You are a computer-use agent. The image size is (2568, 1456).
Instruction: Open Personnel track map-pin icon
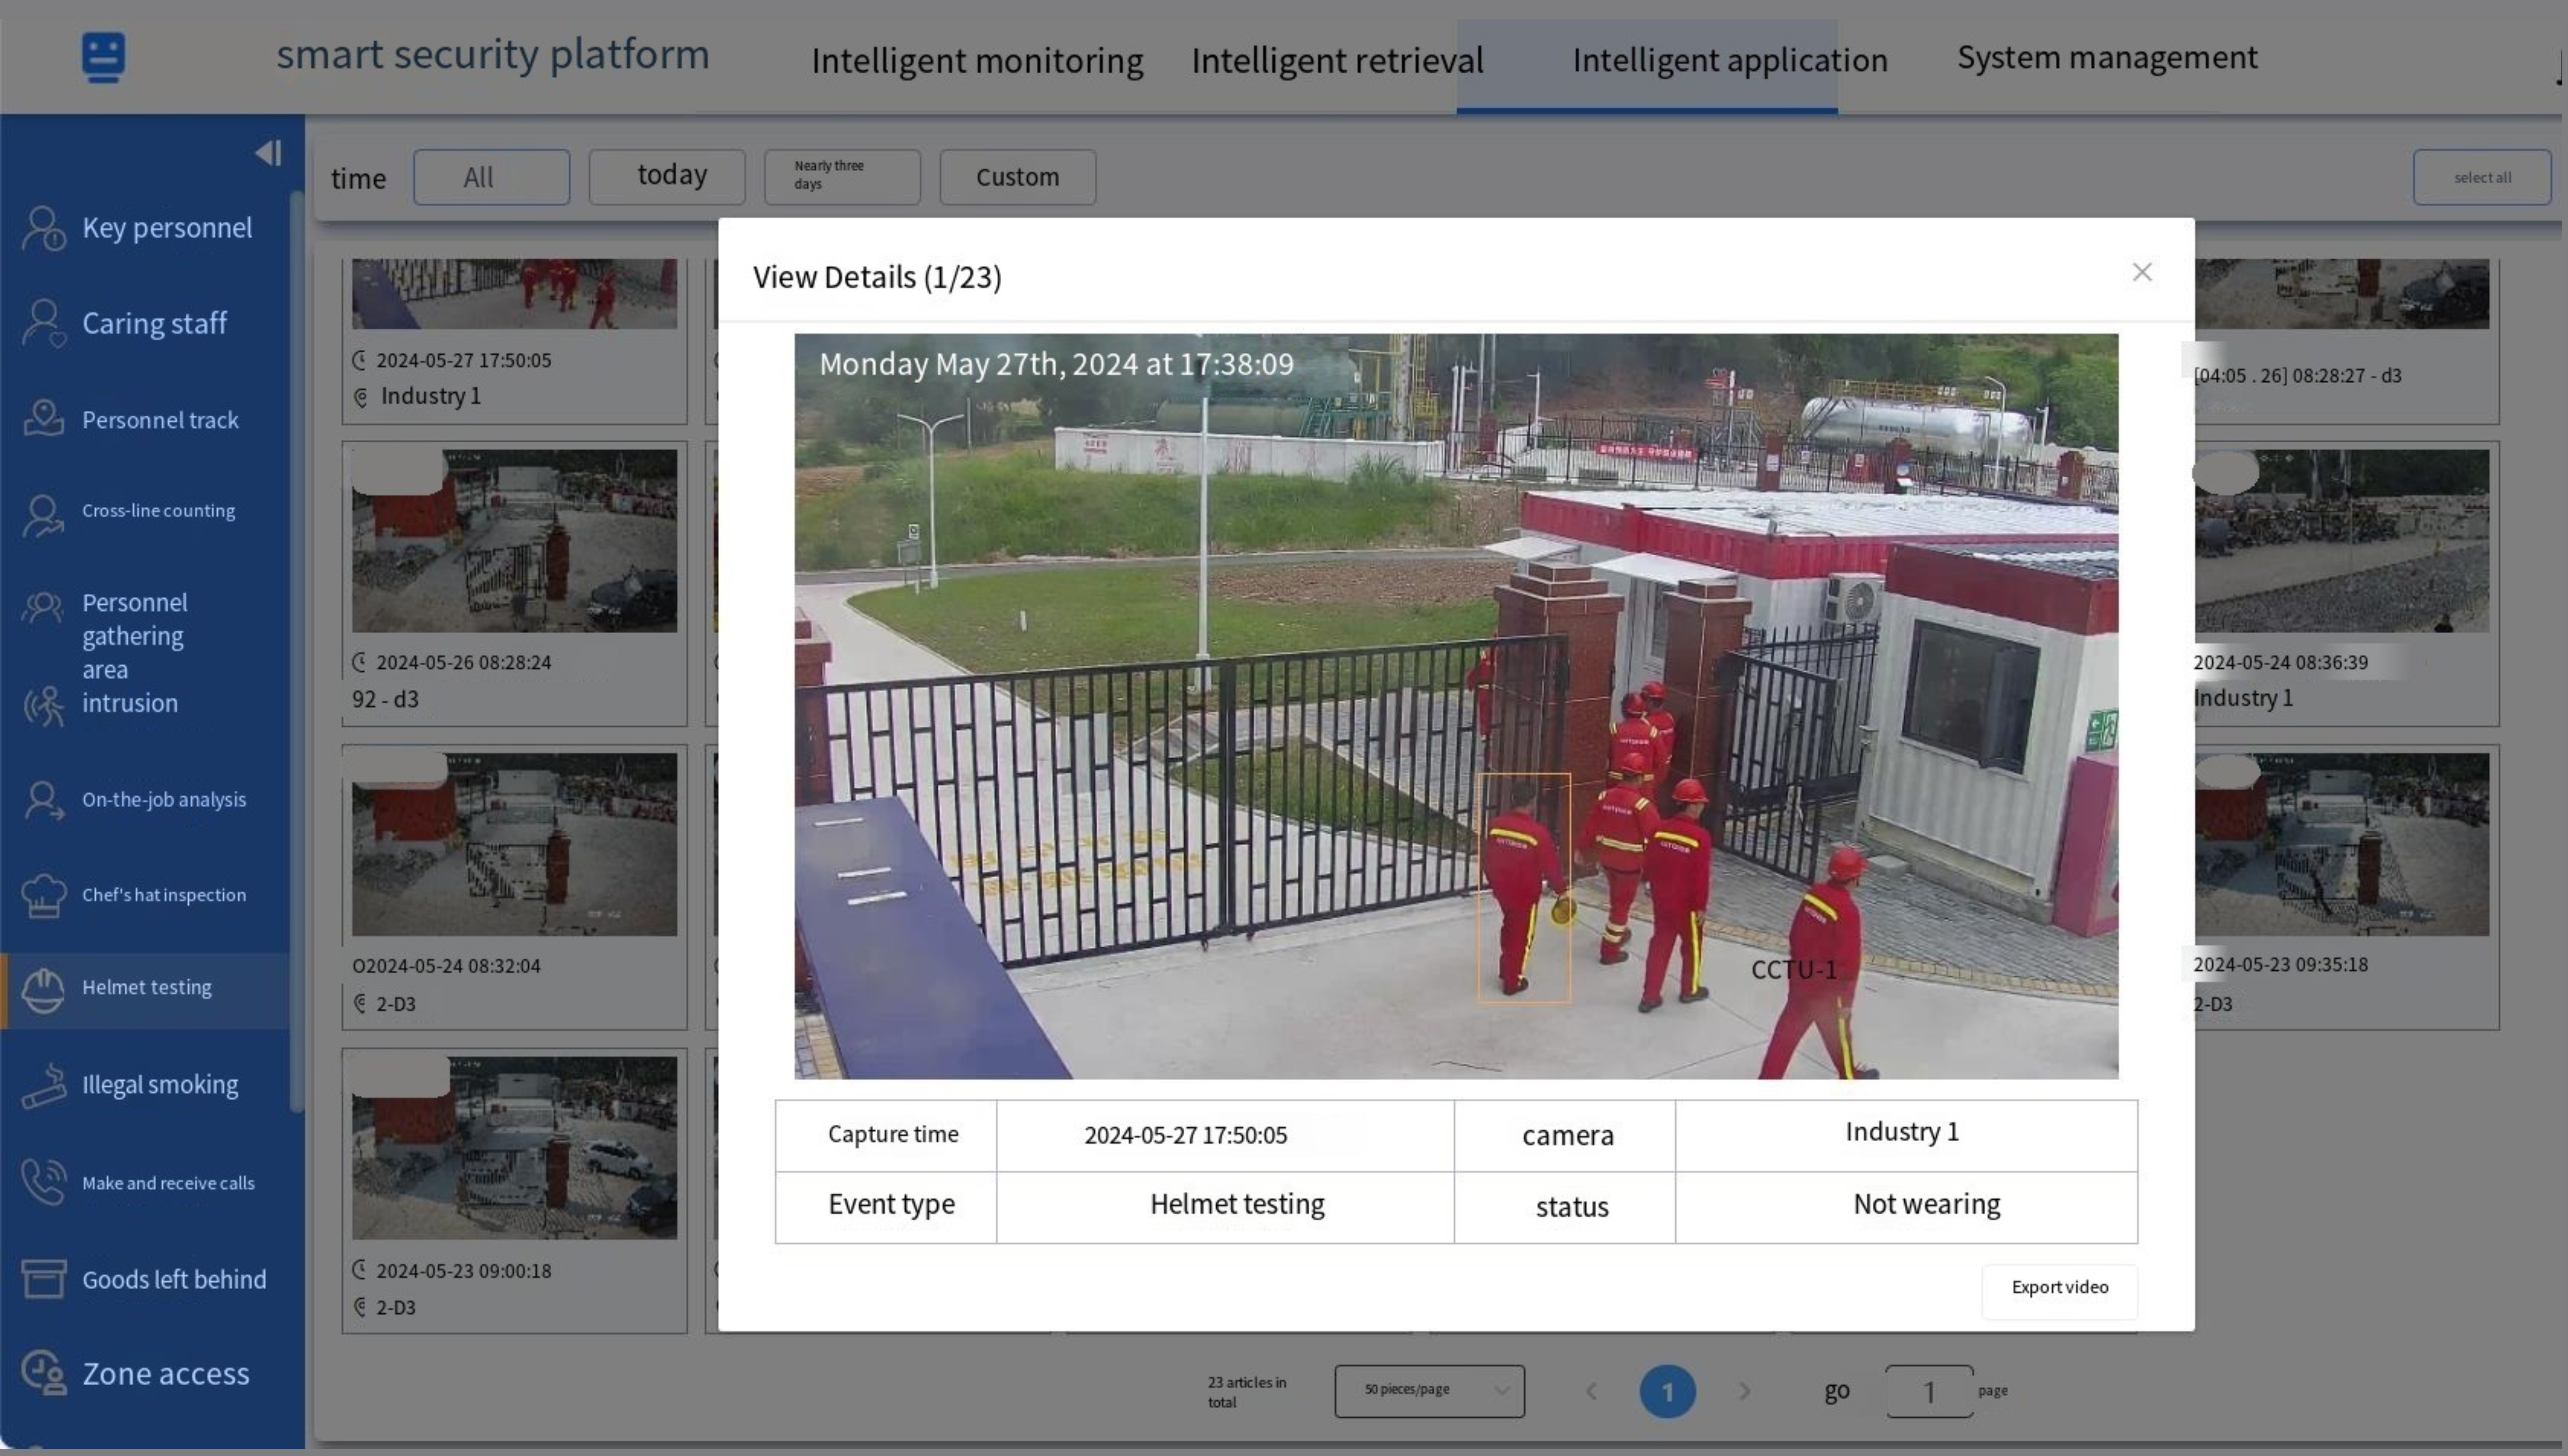(44, 419)
